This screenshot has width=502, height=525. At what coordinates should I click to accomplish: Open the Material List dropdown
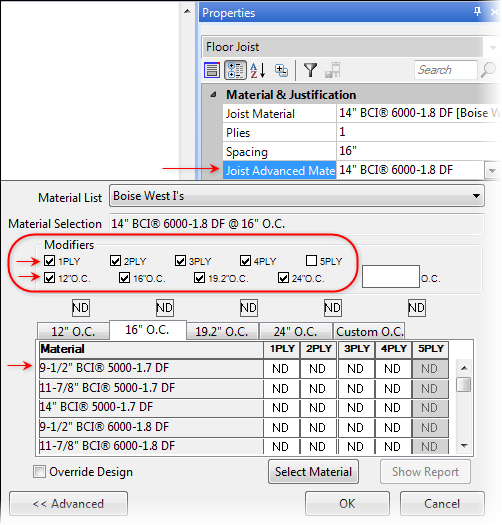(x=476, y=196)
